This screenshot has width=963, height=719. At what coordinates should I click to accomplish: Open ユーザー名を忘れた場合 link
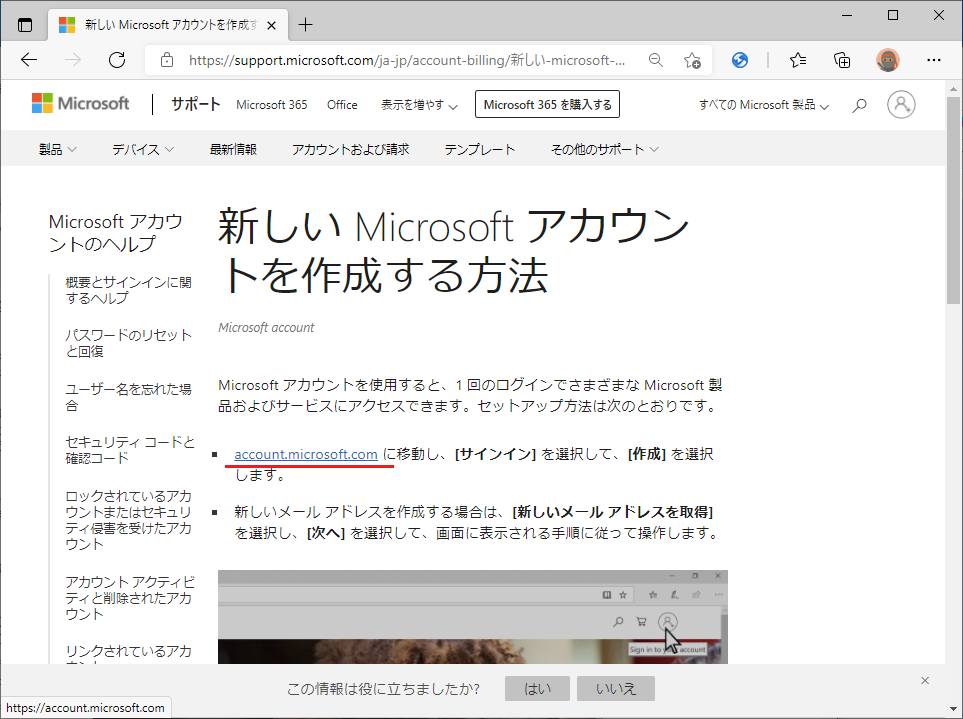pos(128,397)
